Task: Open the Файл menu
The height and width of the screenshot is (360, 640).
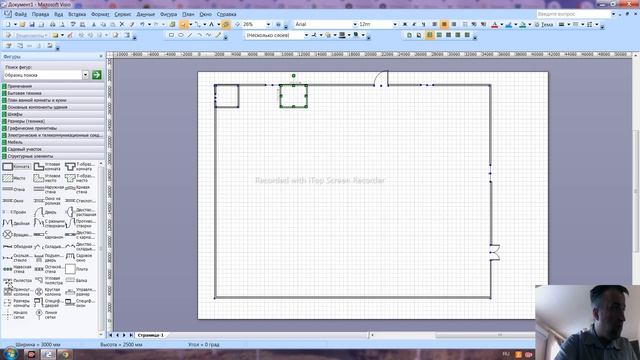Action: point(20,14)
